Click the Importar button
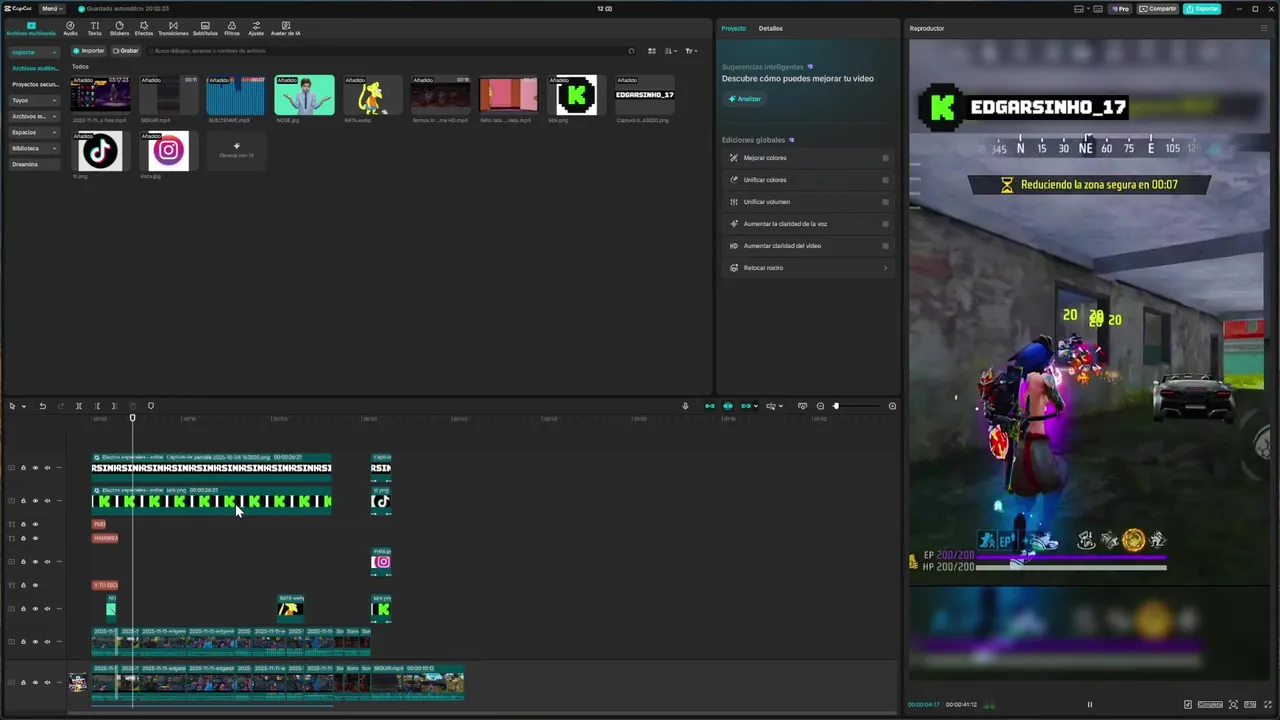Image resolution: width=1280 pixels, height=720 pixels. pos(88,51)
